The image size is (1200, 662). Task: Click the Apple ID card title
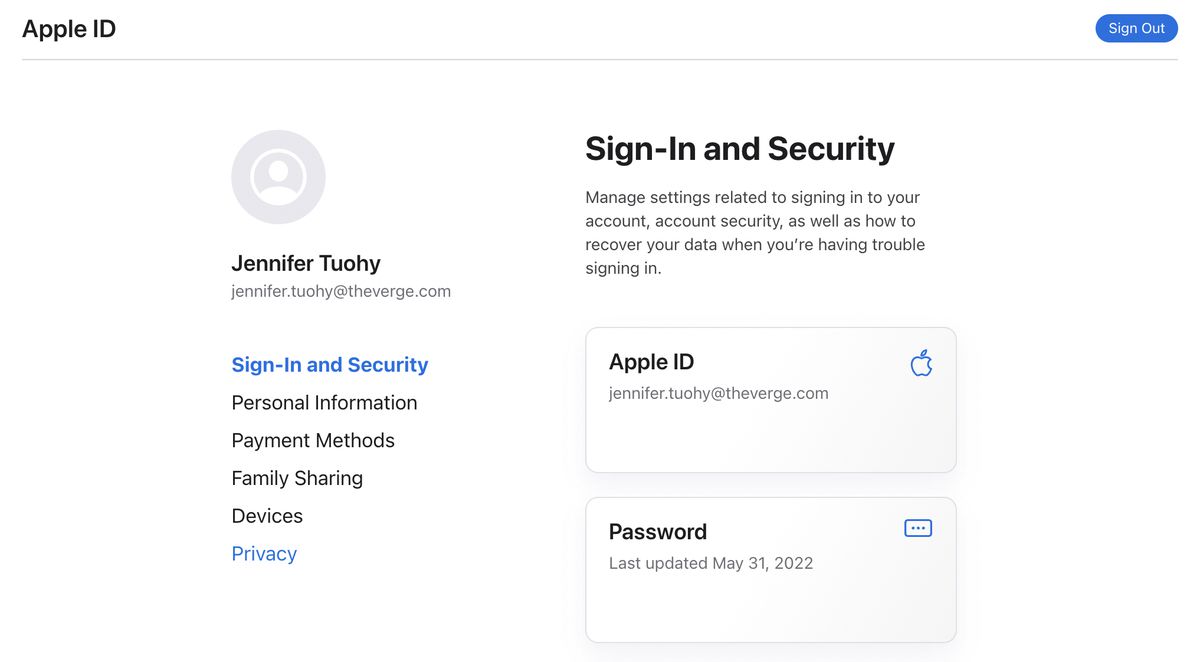pyautogui.click(x=651, y=362)
